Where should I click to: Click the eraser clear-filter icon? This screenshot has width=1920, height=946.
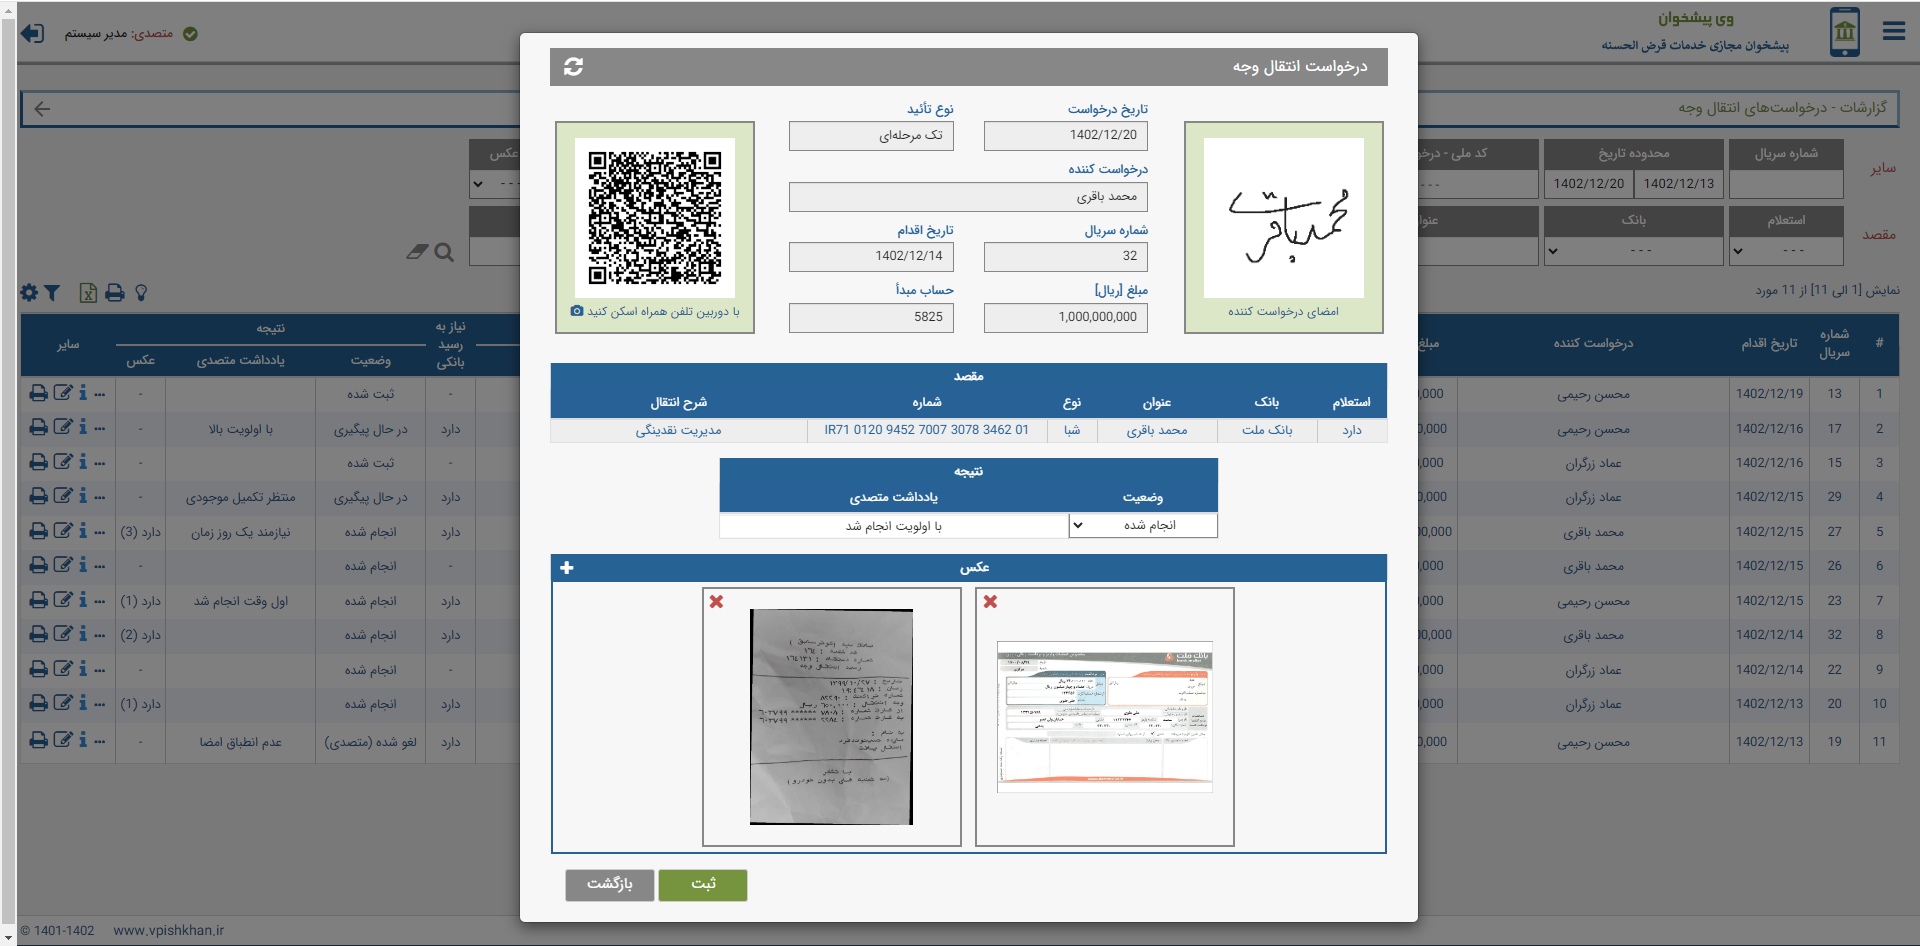[417, 252]
